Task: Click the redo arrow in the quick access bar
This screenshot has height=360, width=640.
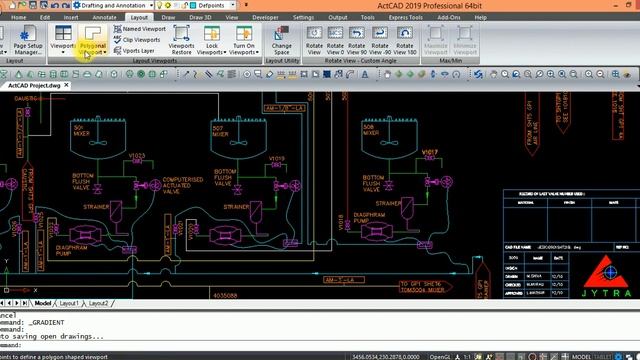Action: click(65, 5)
